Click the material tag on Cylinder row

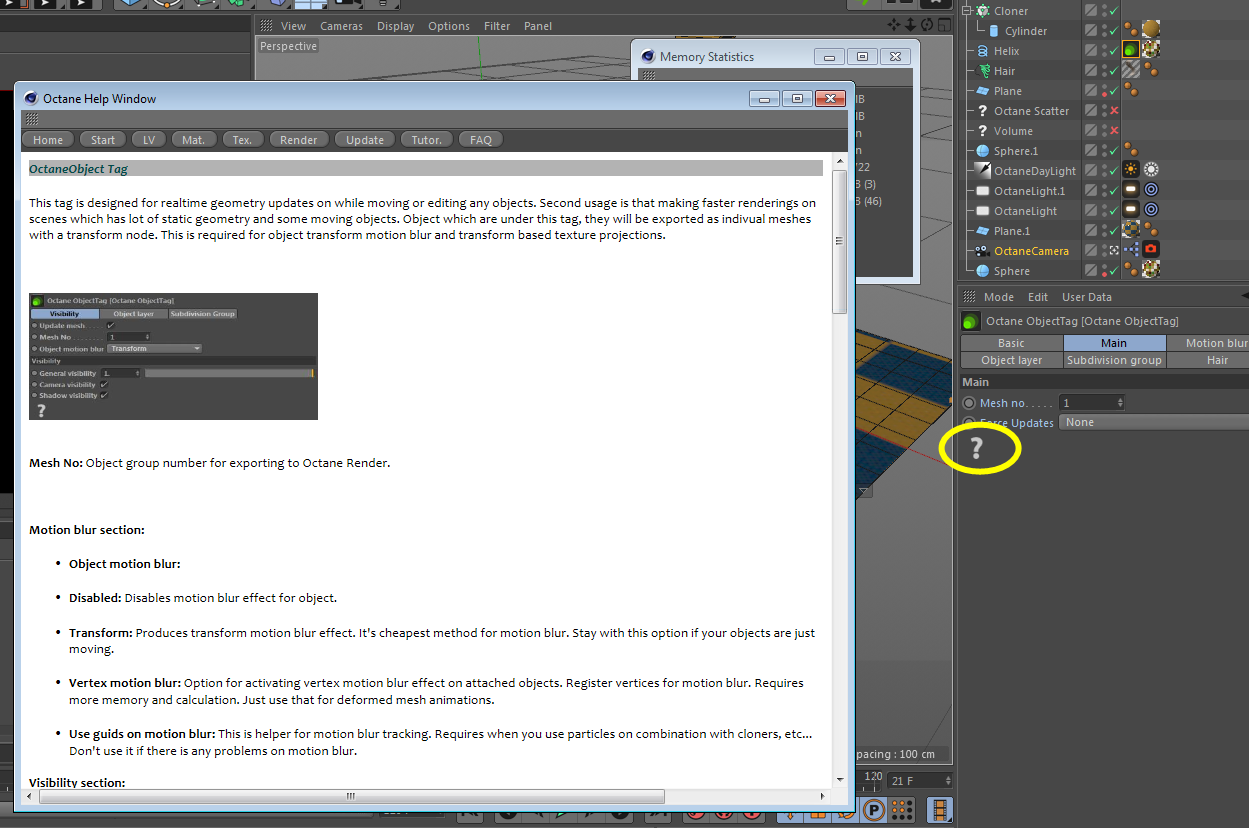click(1151, 29)
